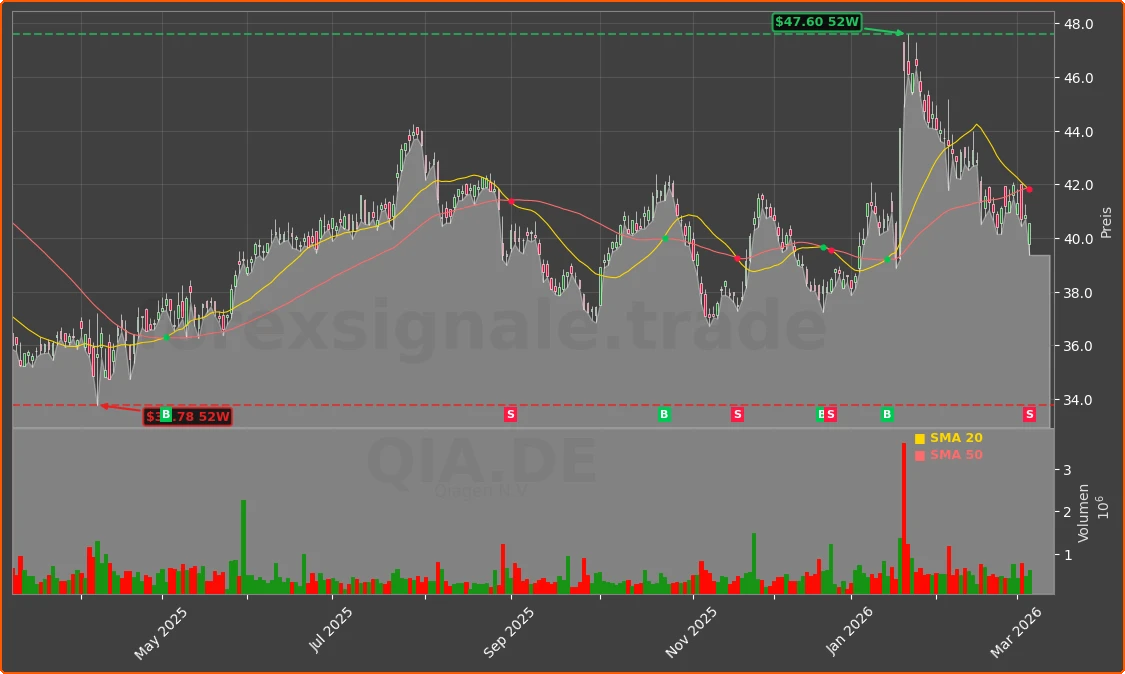The height and width of the screenshot is (674, 1125).
Task: Click the green B buy marker near November 2025
Action: coord(662,413)
